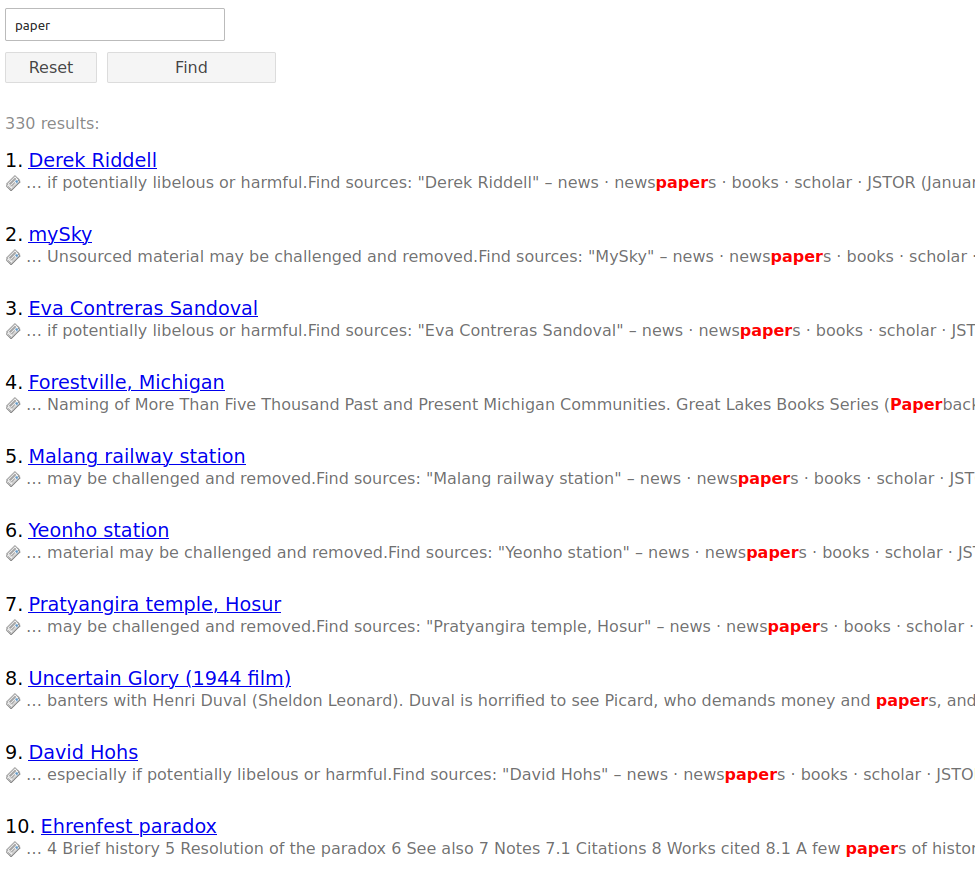The height and width of the screenshot is (878, 975).
Task: Click the tag icon beside Derek Riddell
Action: point(13,183)
